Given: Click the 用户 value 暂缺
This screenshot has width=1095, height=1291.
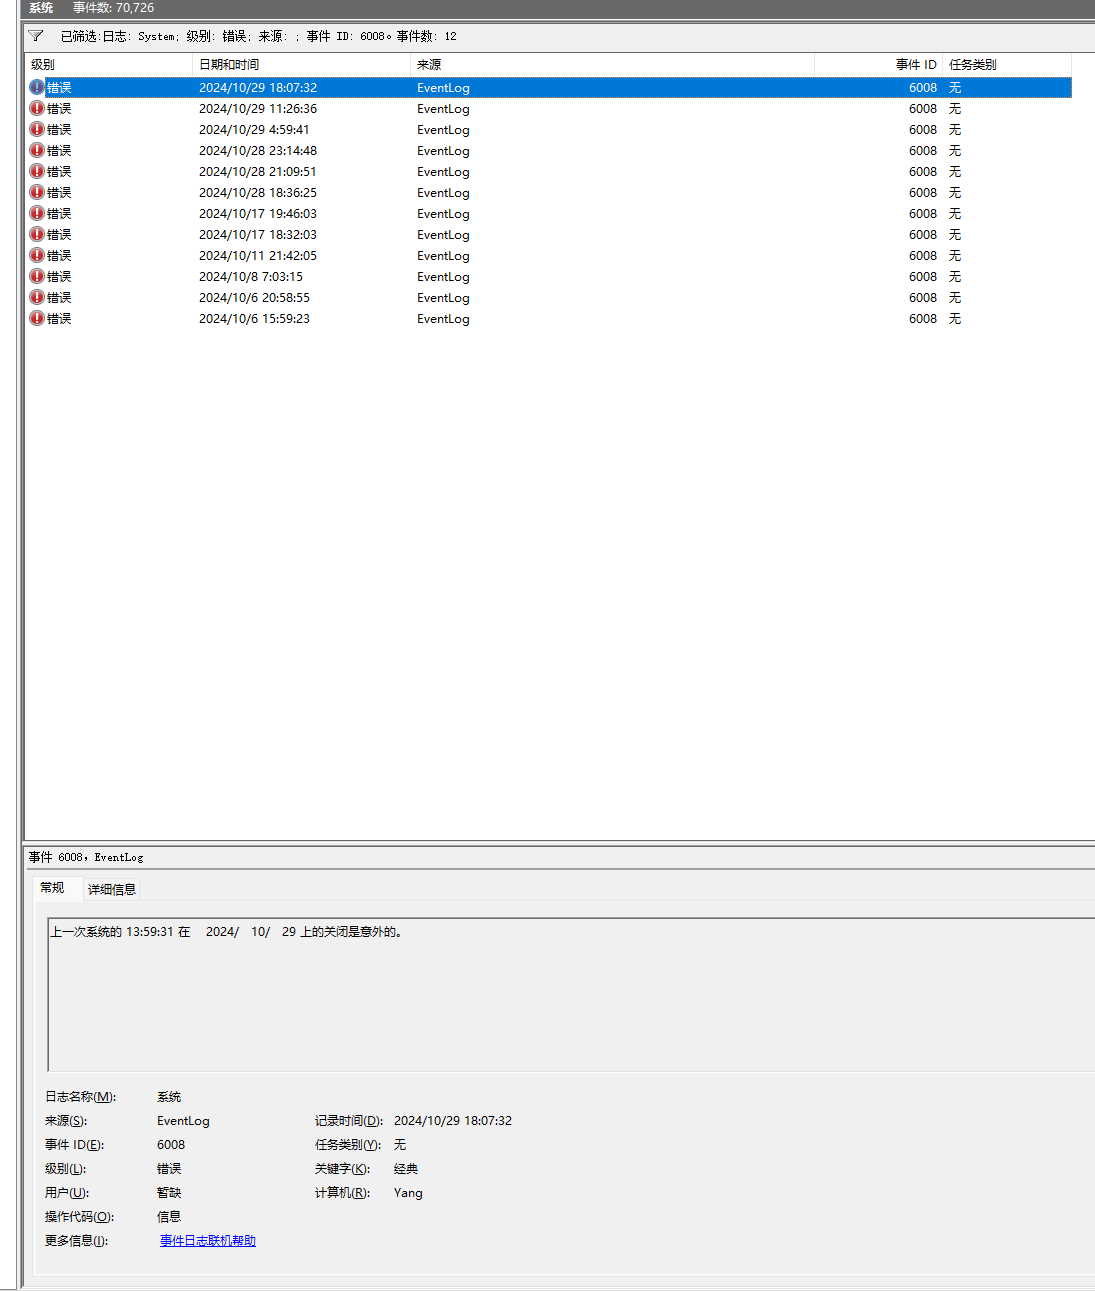Looking at the screenshot, I should point(169,1193).
